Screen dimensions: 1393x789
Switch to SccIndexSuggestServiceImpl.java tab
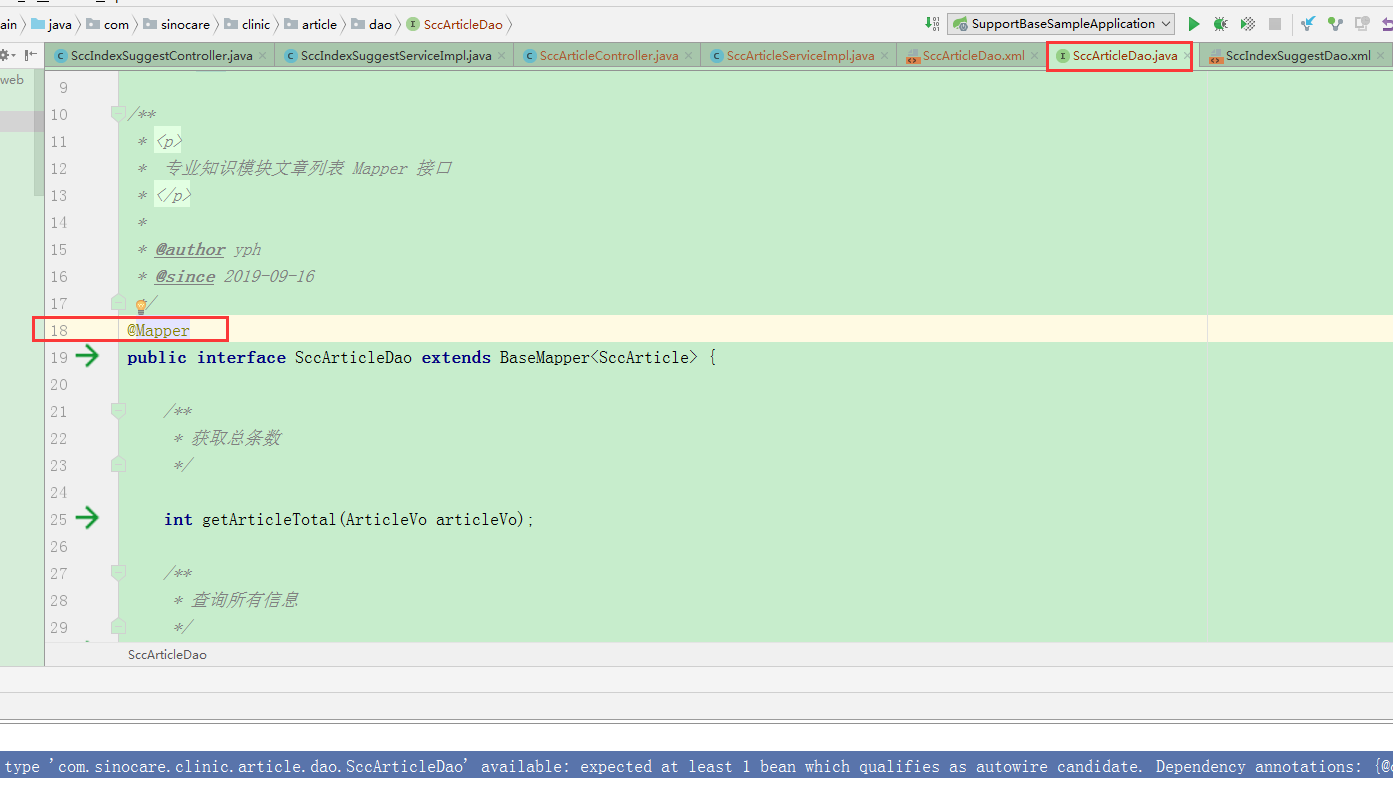tap(395, 56)
